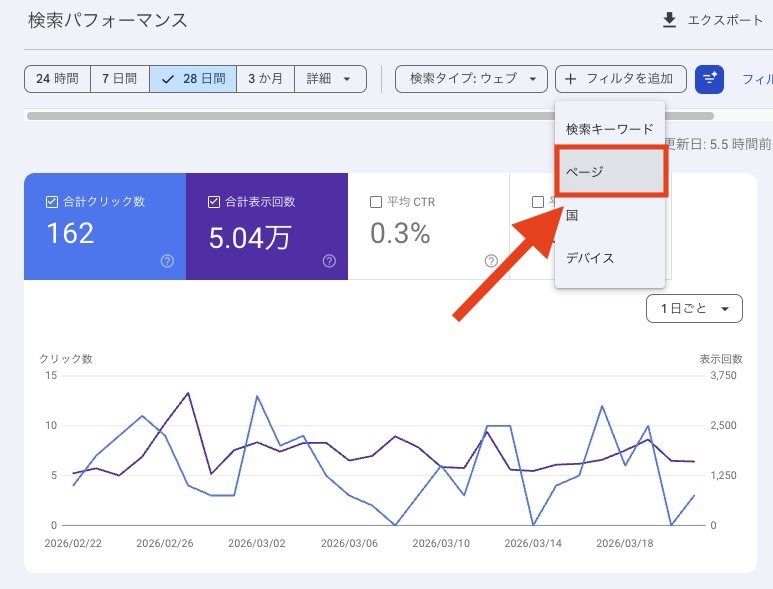The width and height of the screenshot is (773, 589).
Task: Select the 28 日間 date range
Action: pyautogui.click(x=193, y=79)
